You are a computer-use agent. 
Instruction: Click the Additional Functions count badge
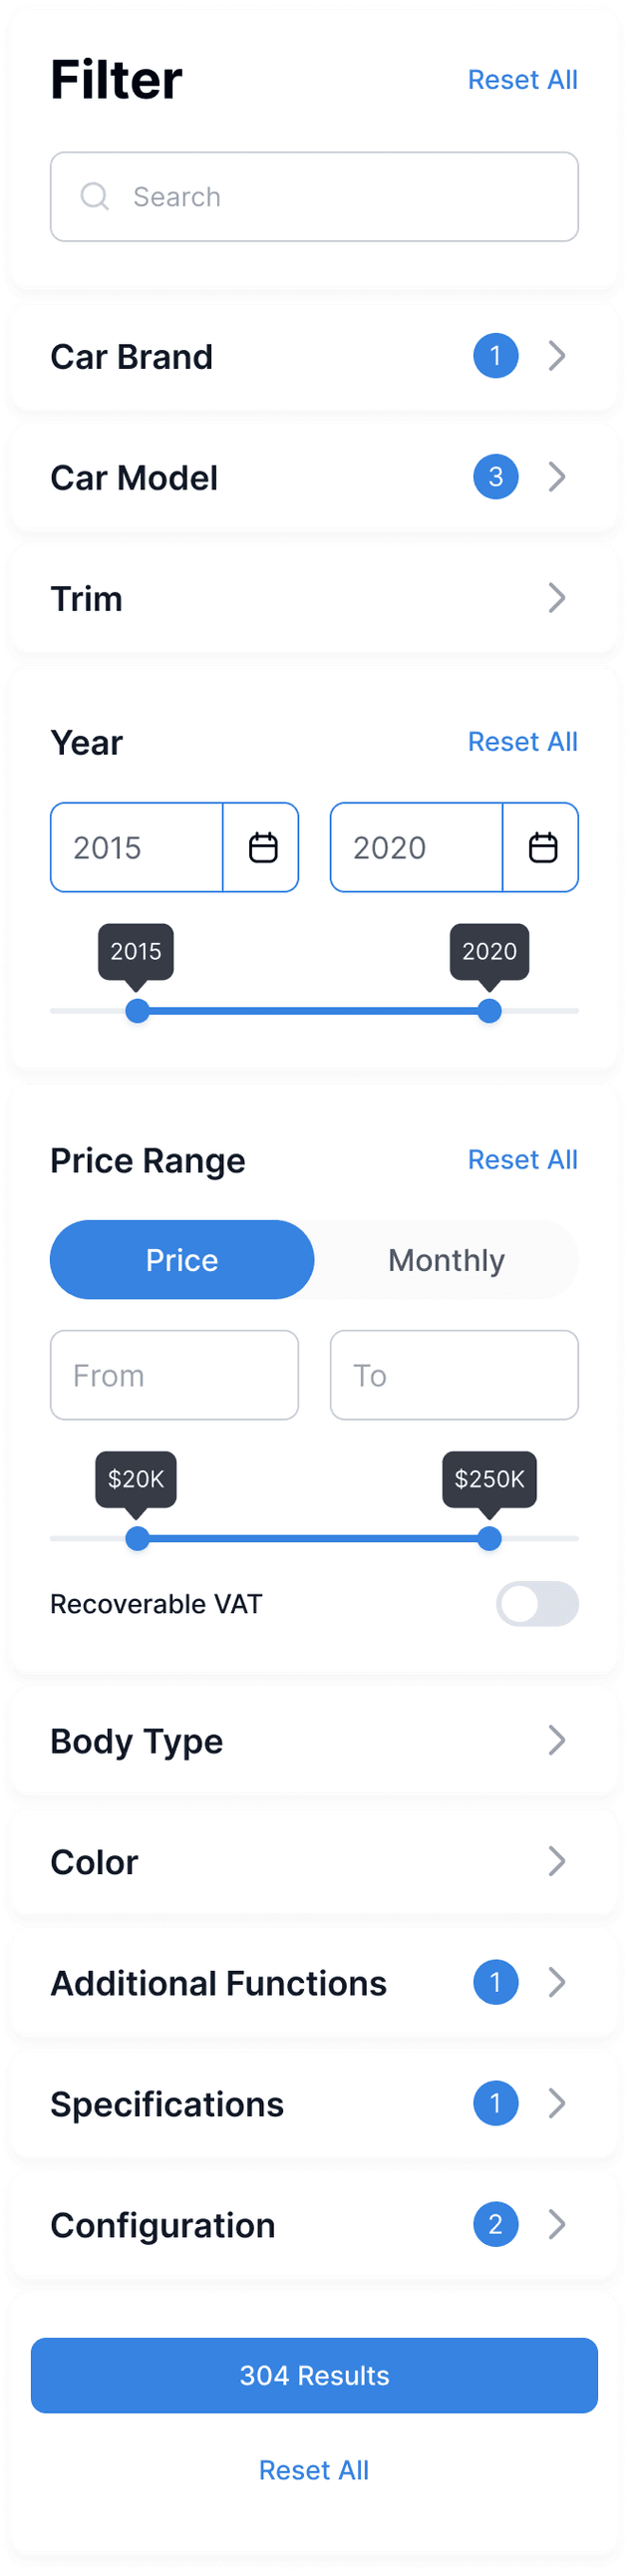(495, 1982)
